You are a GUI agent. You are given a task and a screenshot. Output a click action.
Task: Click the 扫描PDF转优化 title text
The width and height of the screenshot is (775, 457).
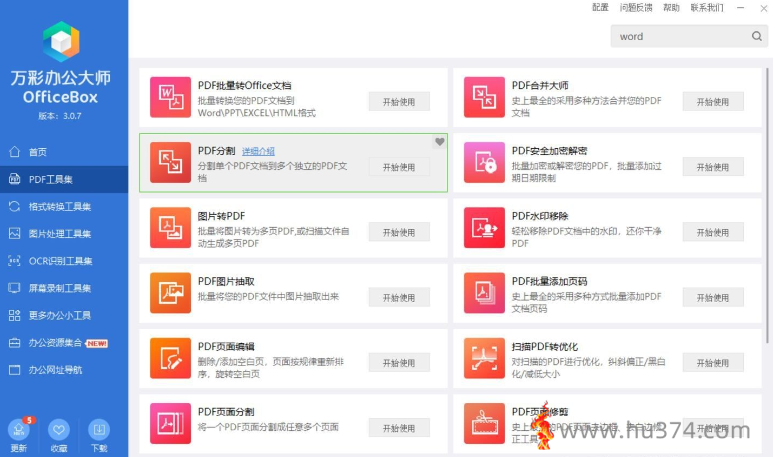545,346
